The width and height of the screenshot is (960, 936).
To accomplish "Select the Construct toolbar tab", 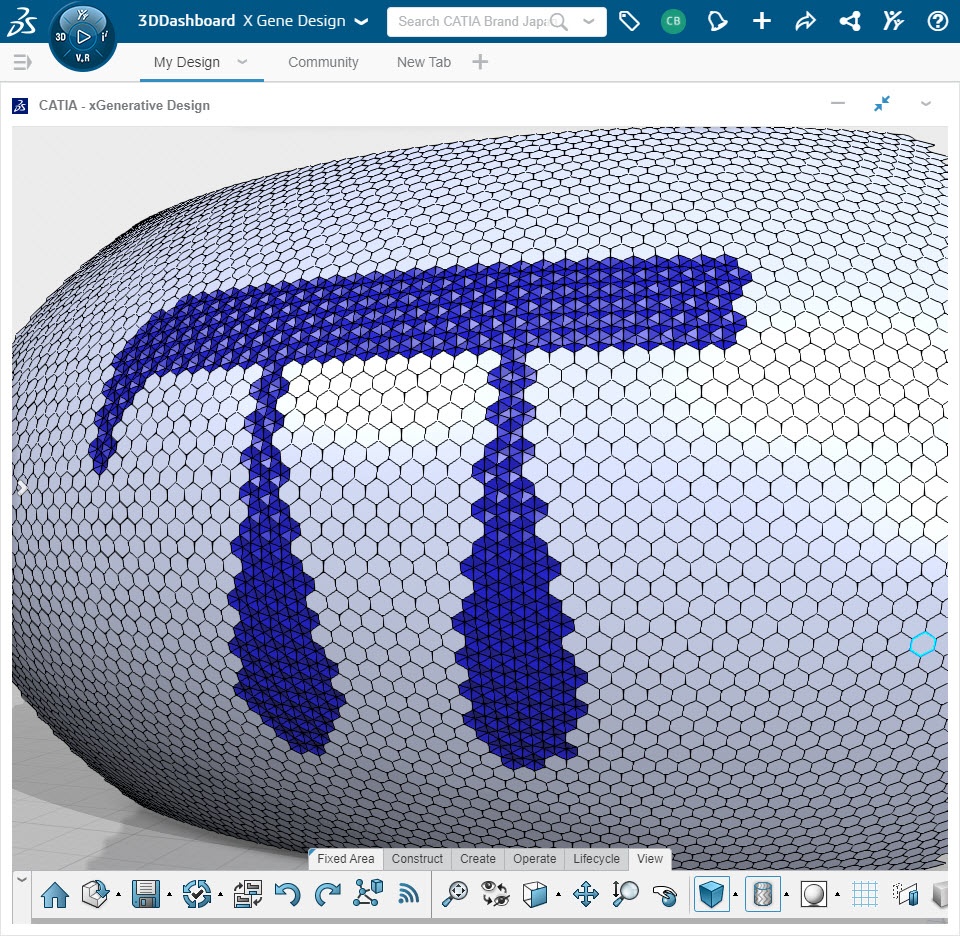I will [x=417, y=859].
